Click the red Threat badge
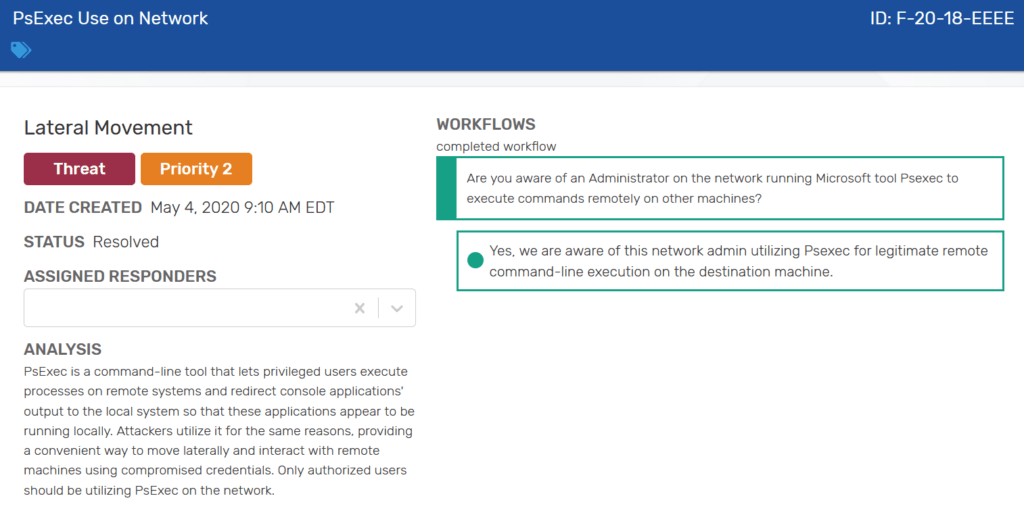 (x=79, y=169)
